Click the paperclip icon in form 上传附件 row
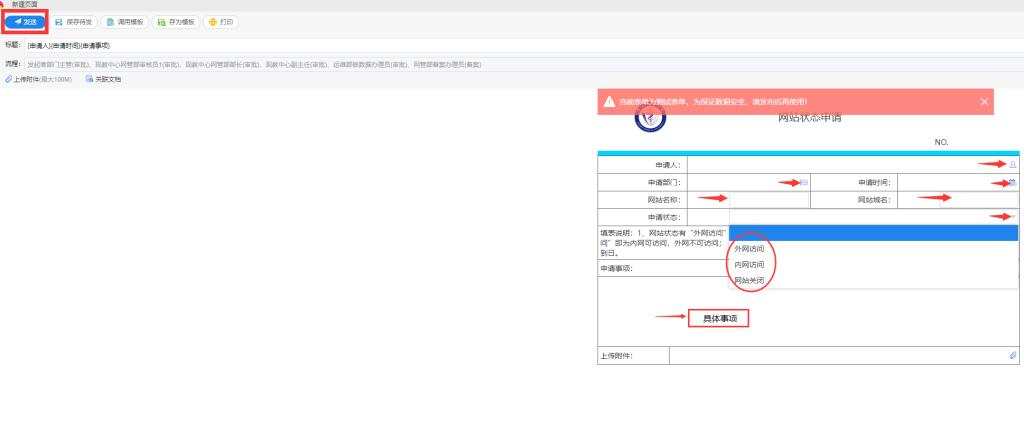The image size is (1024, 427). pos(1012,355)
